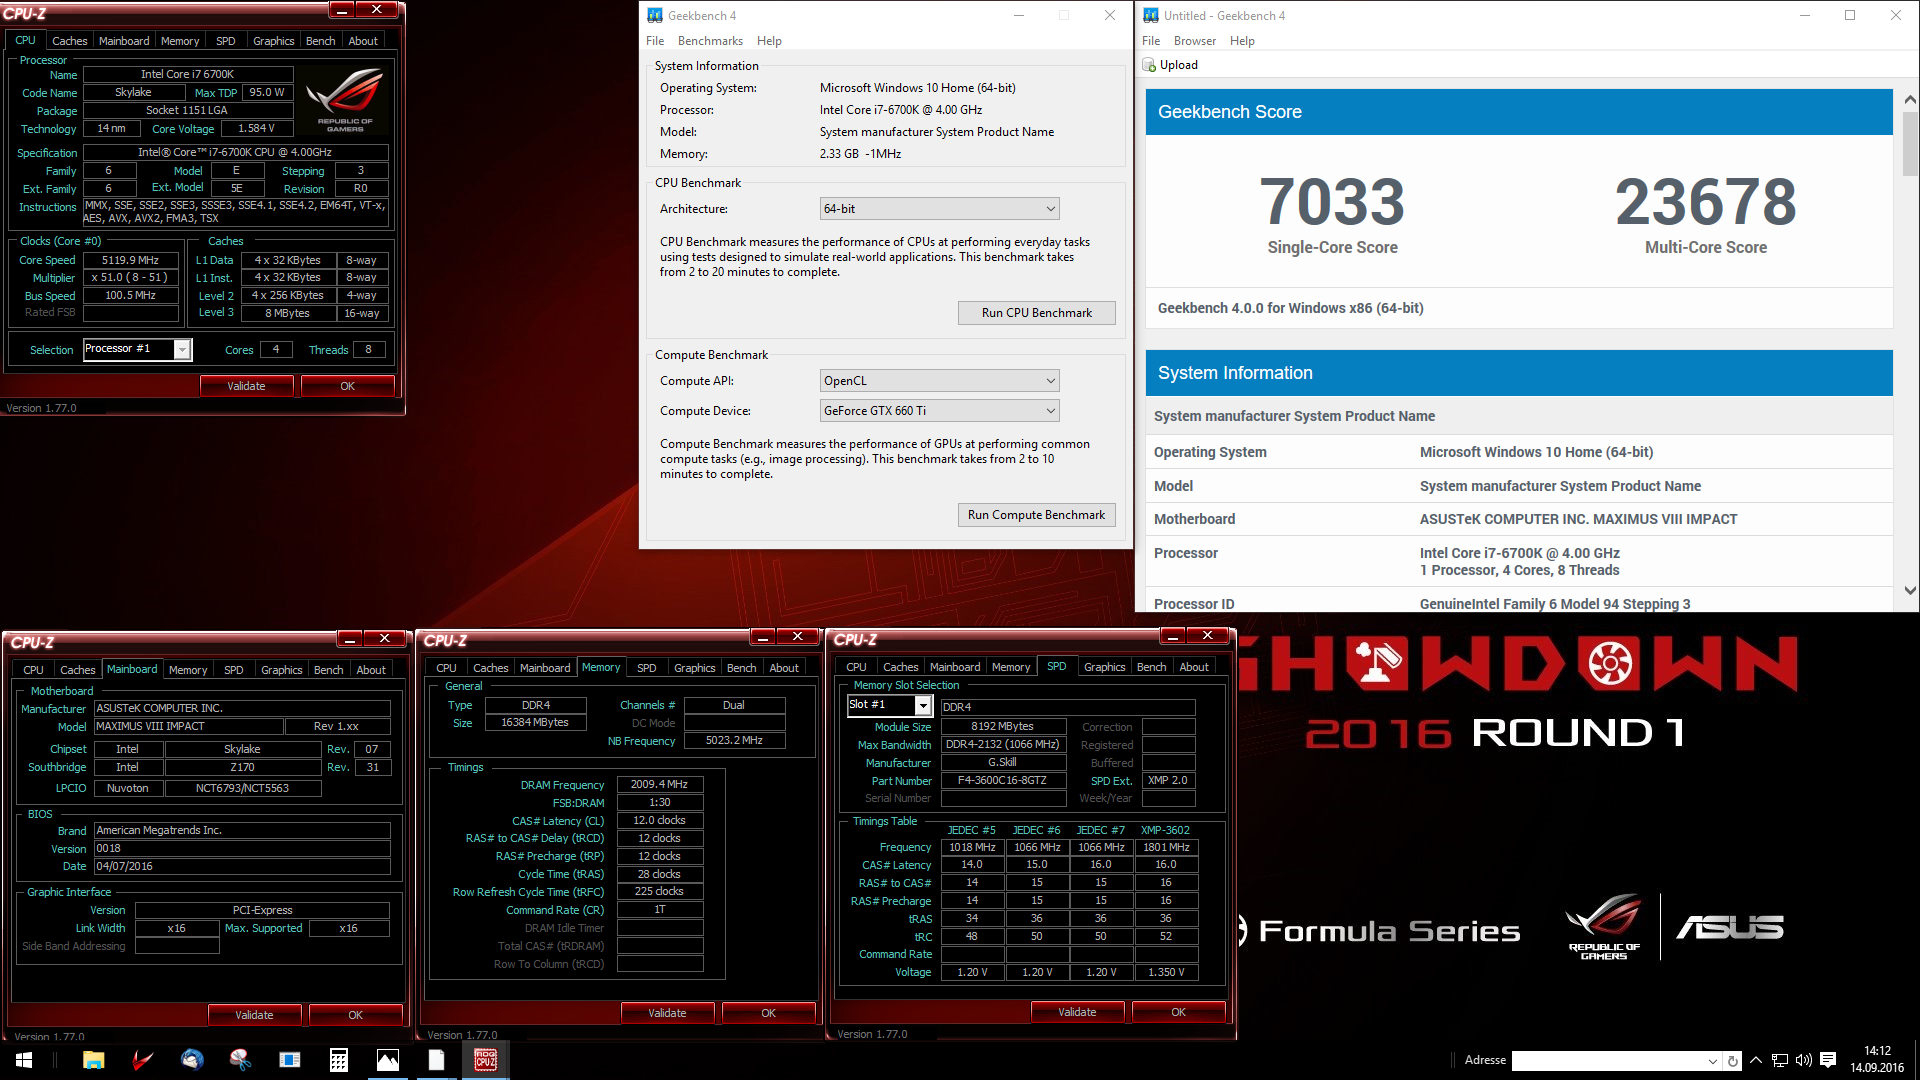Open CPU tab in CPU-Z Memory window
This screenshot has width=1920, height=1080.
(x=446, y=668)
